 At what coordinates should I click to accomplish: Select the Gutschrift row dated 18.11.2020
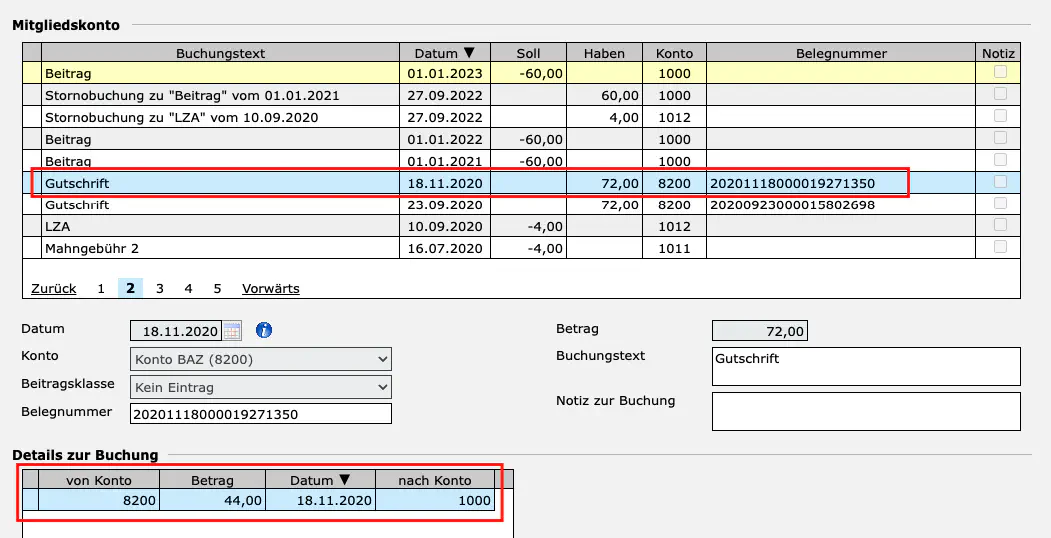point(521,183)
